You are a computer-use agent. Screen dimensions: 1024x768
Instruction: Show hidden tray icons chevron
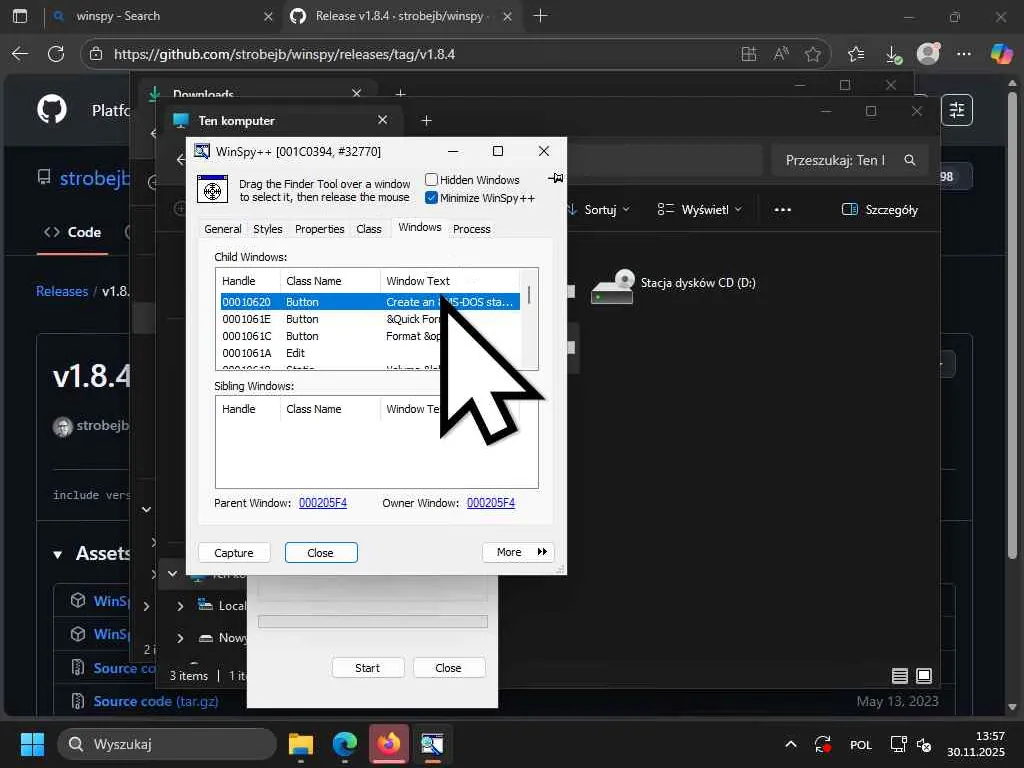click(790, 744)
